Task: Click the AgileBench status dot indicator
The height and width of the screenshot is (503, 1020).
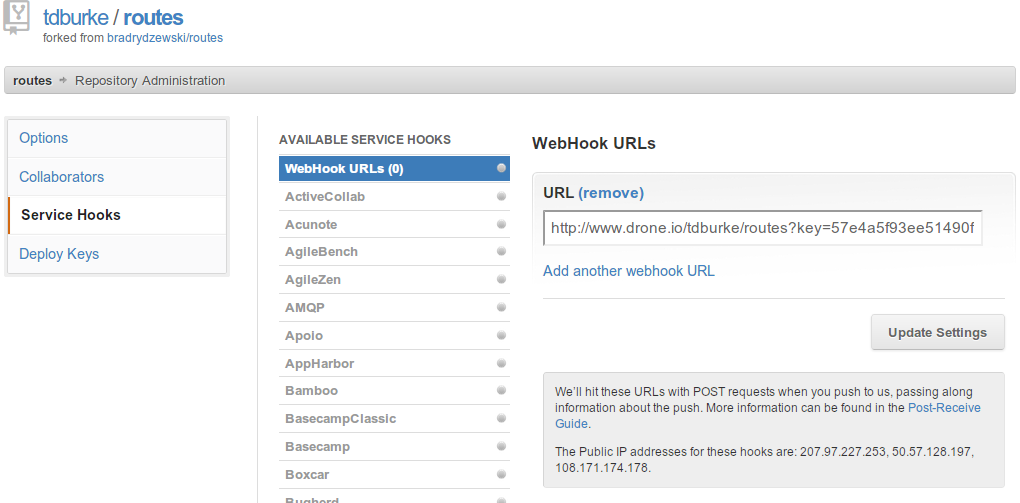Action: pyautogui.click(x=501, y=252)
